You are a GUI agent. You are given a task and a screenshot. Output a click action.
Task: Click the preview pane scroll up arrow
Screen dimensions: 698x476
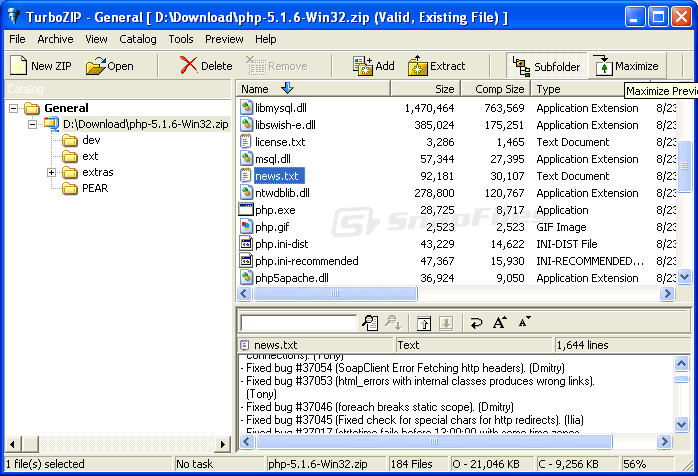tap(681, 363)
